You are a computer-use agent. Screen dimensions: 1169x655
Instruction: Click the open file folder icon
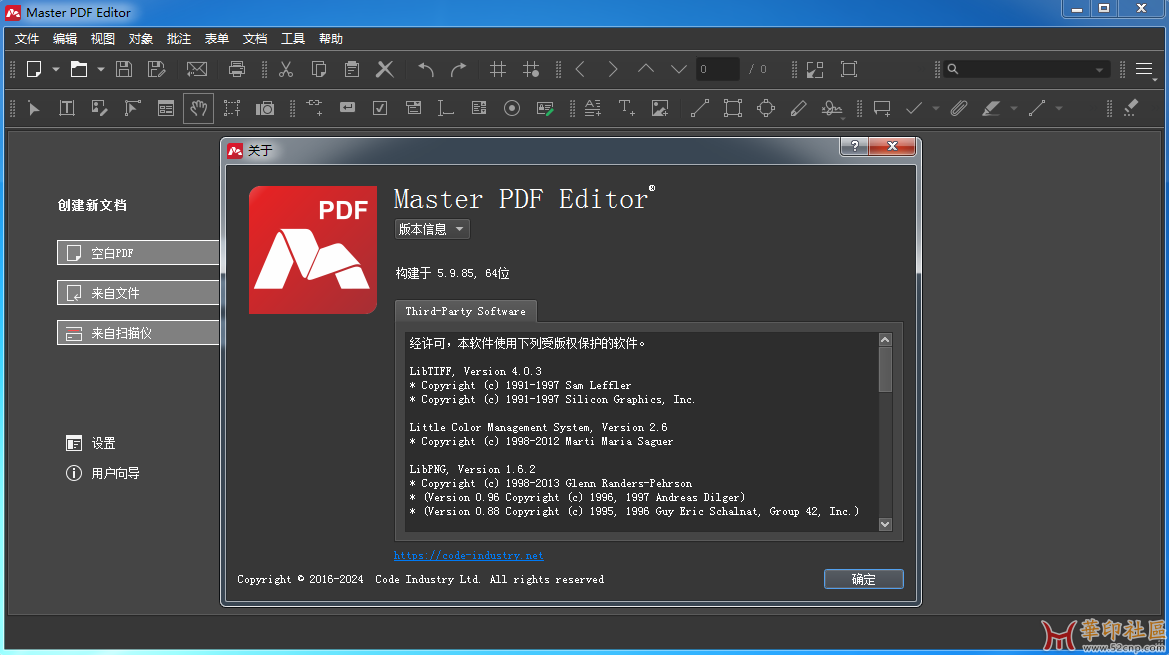point(78,69)
